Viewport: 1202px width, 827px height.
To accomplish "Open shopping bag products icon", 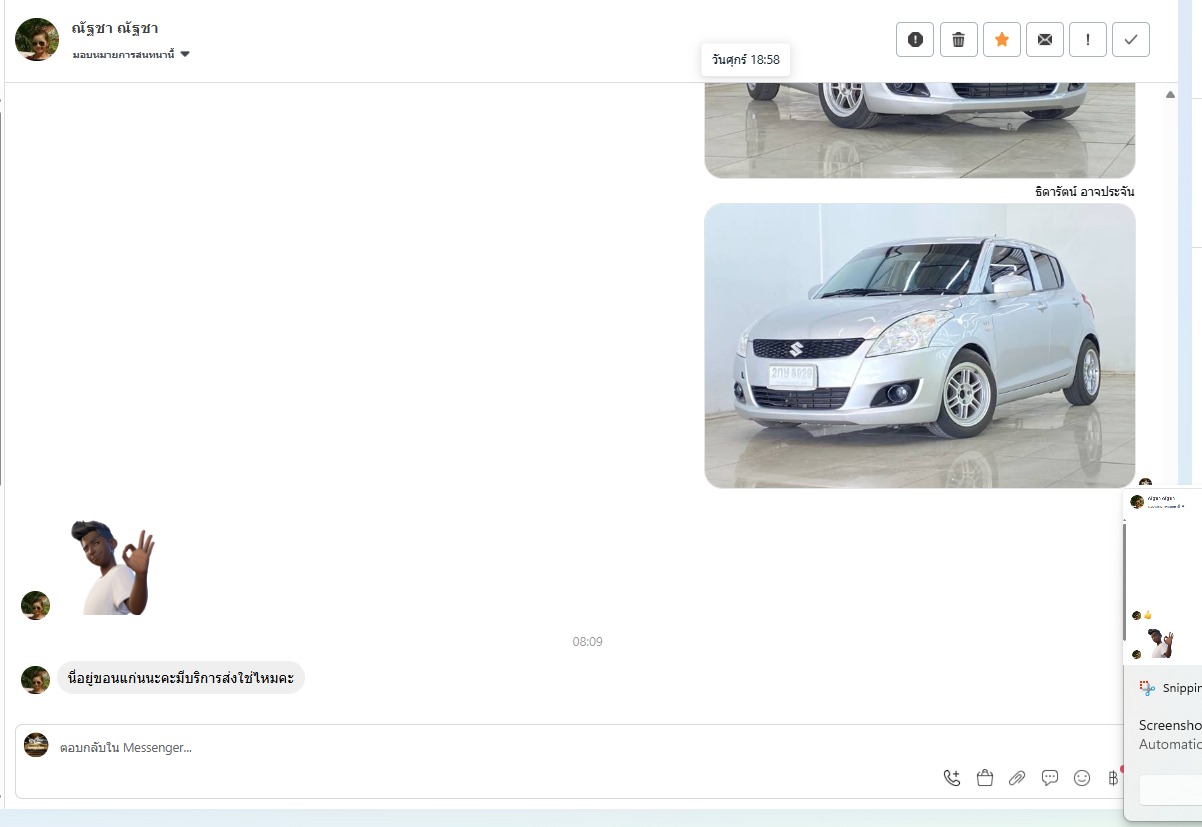I will (x=985, y=777).
